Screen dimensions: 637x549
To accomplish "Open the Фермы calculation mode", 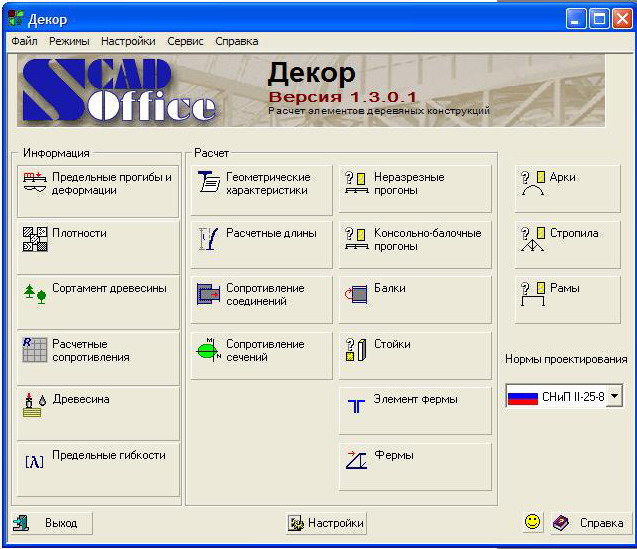I will click(x=415, y=467).
